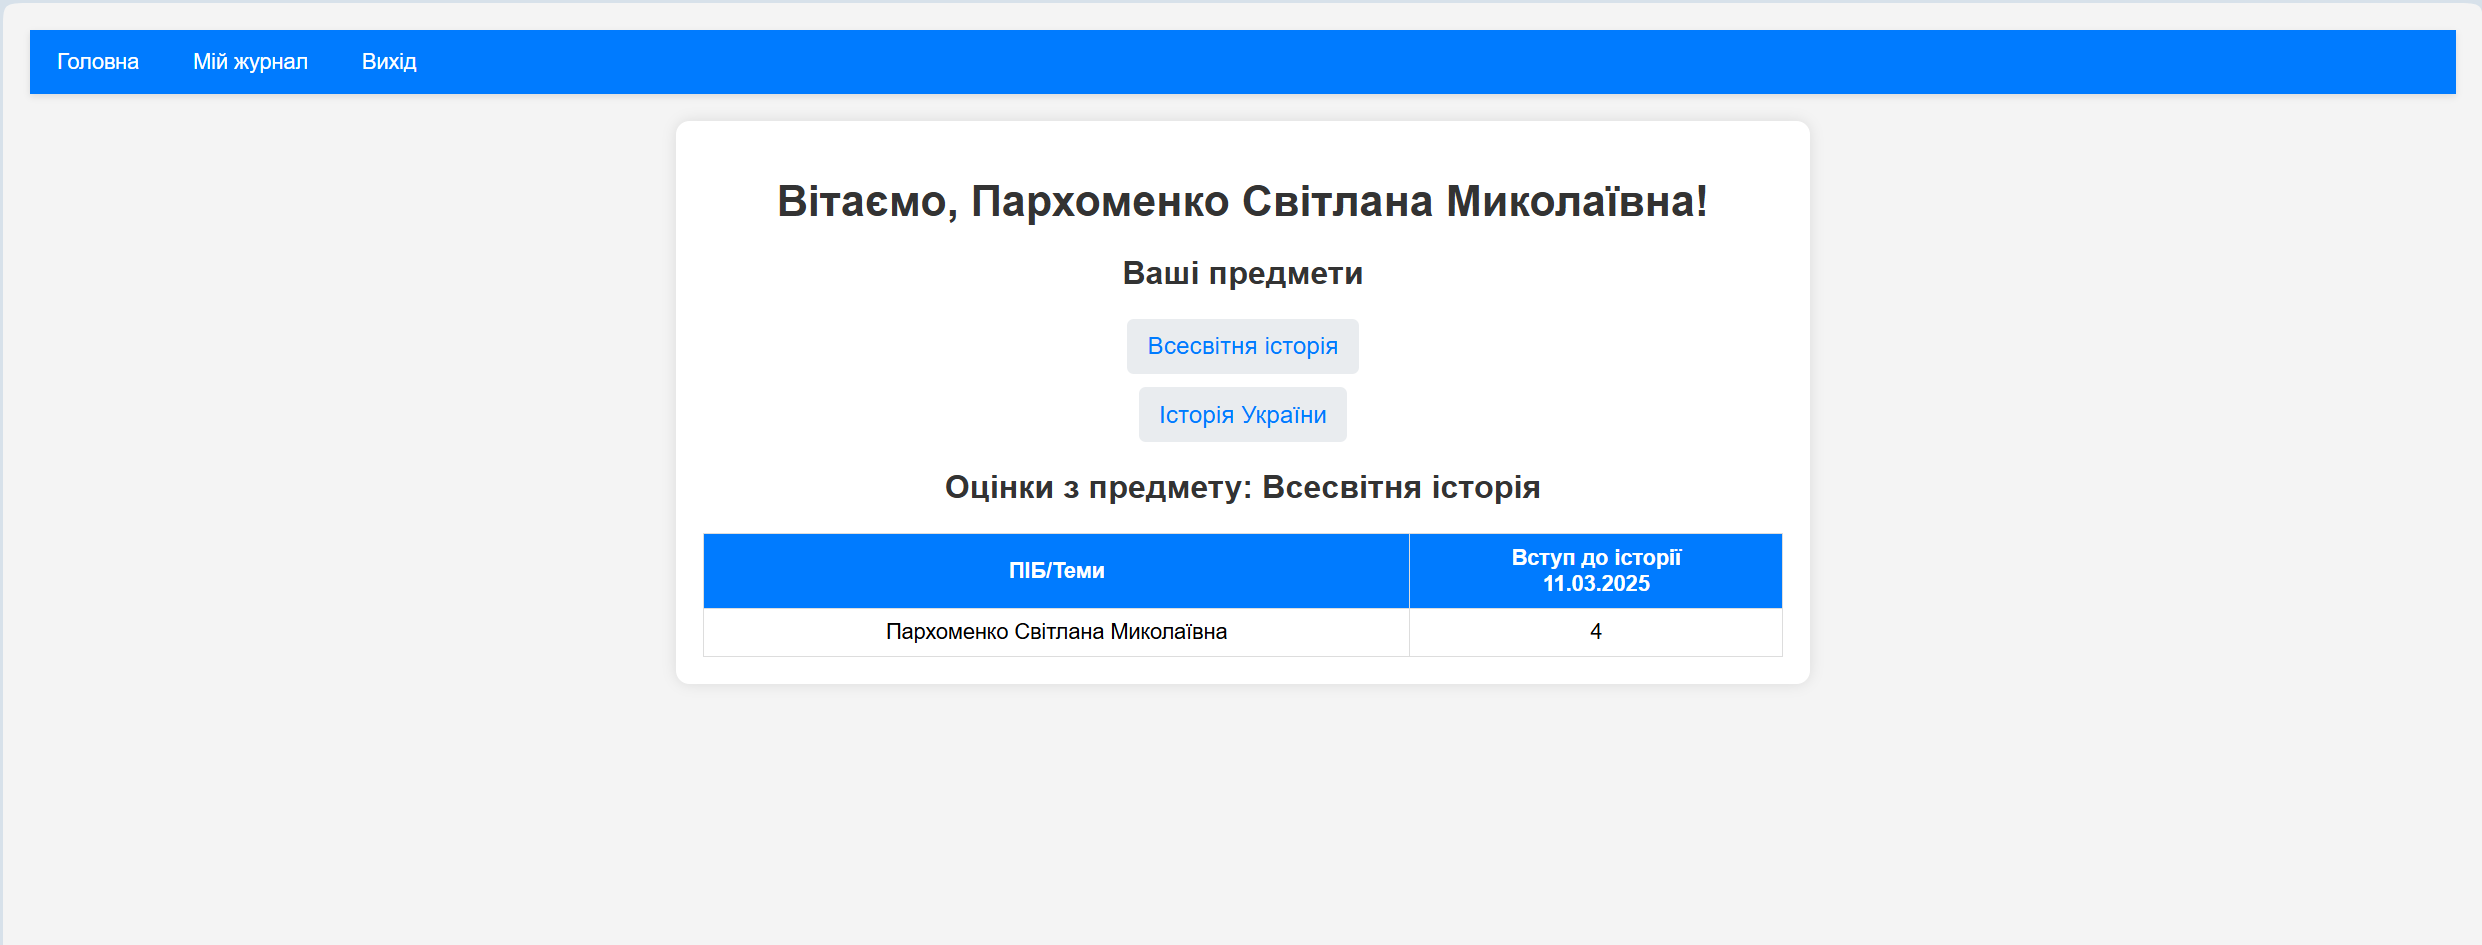Select the Всесвітня історія subject button
This screenshot has width=2482, height=945.
click(1242, 346)
